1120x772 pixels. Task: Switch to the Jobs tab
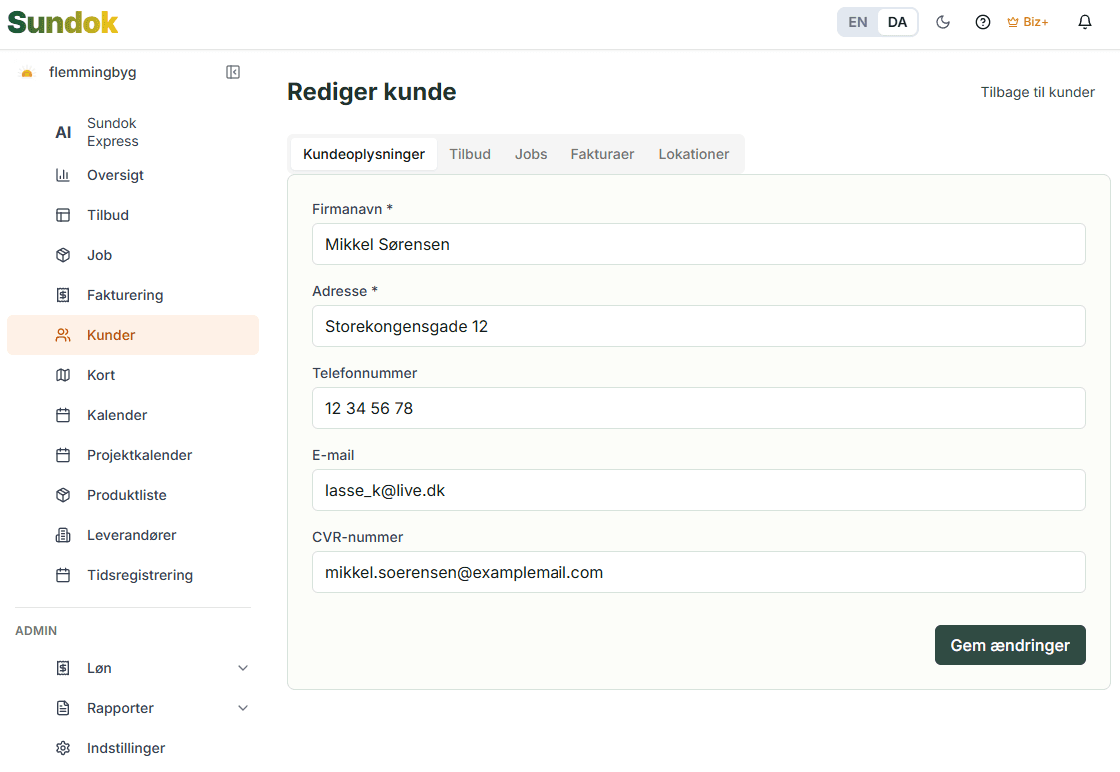pos(531,154)
